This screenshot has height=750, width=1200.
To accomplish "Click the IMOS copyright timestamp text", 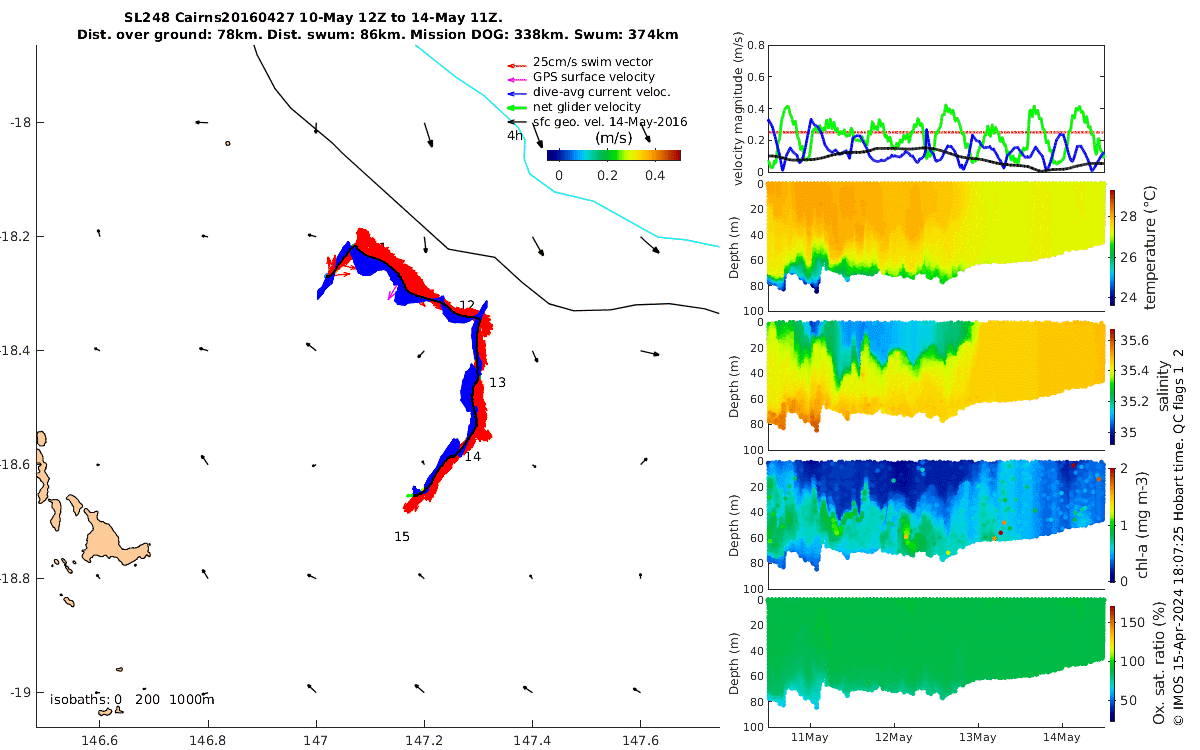I will point(1180,537).
